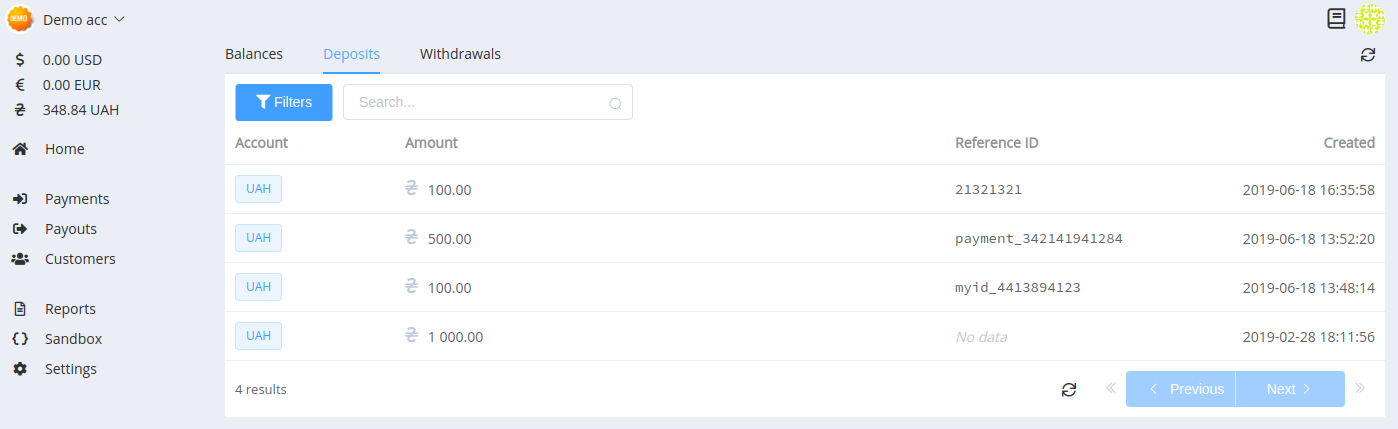
Task: Click the search magnifier icon
Action: (x=615, y=103)
